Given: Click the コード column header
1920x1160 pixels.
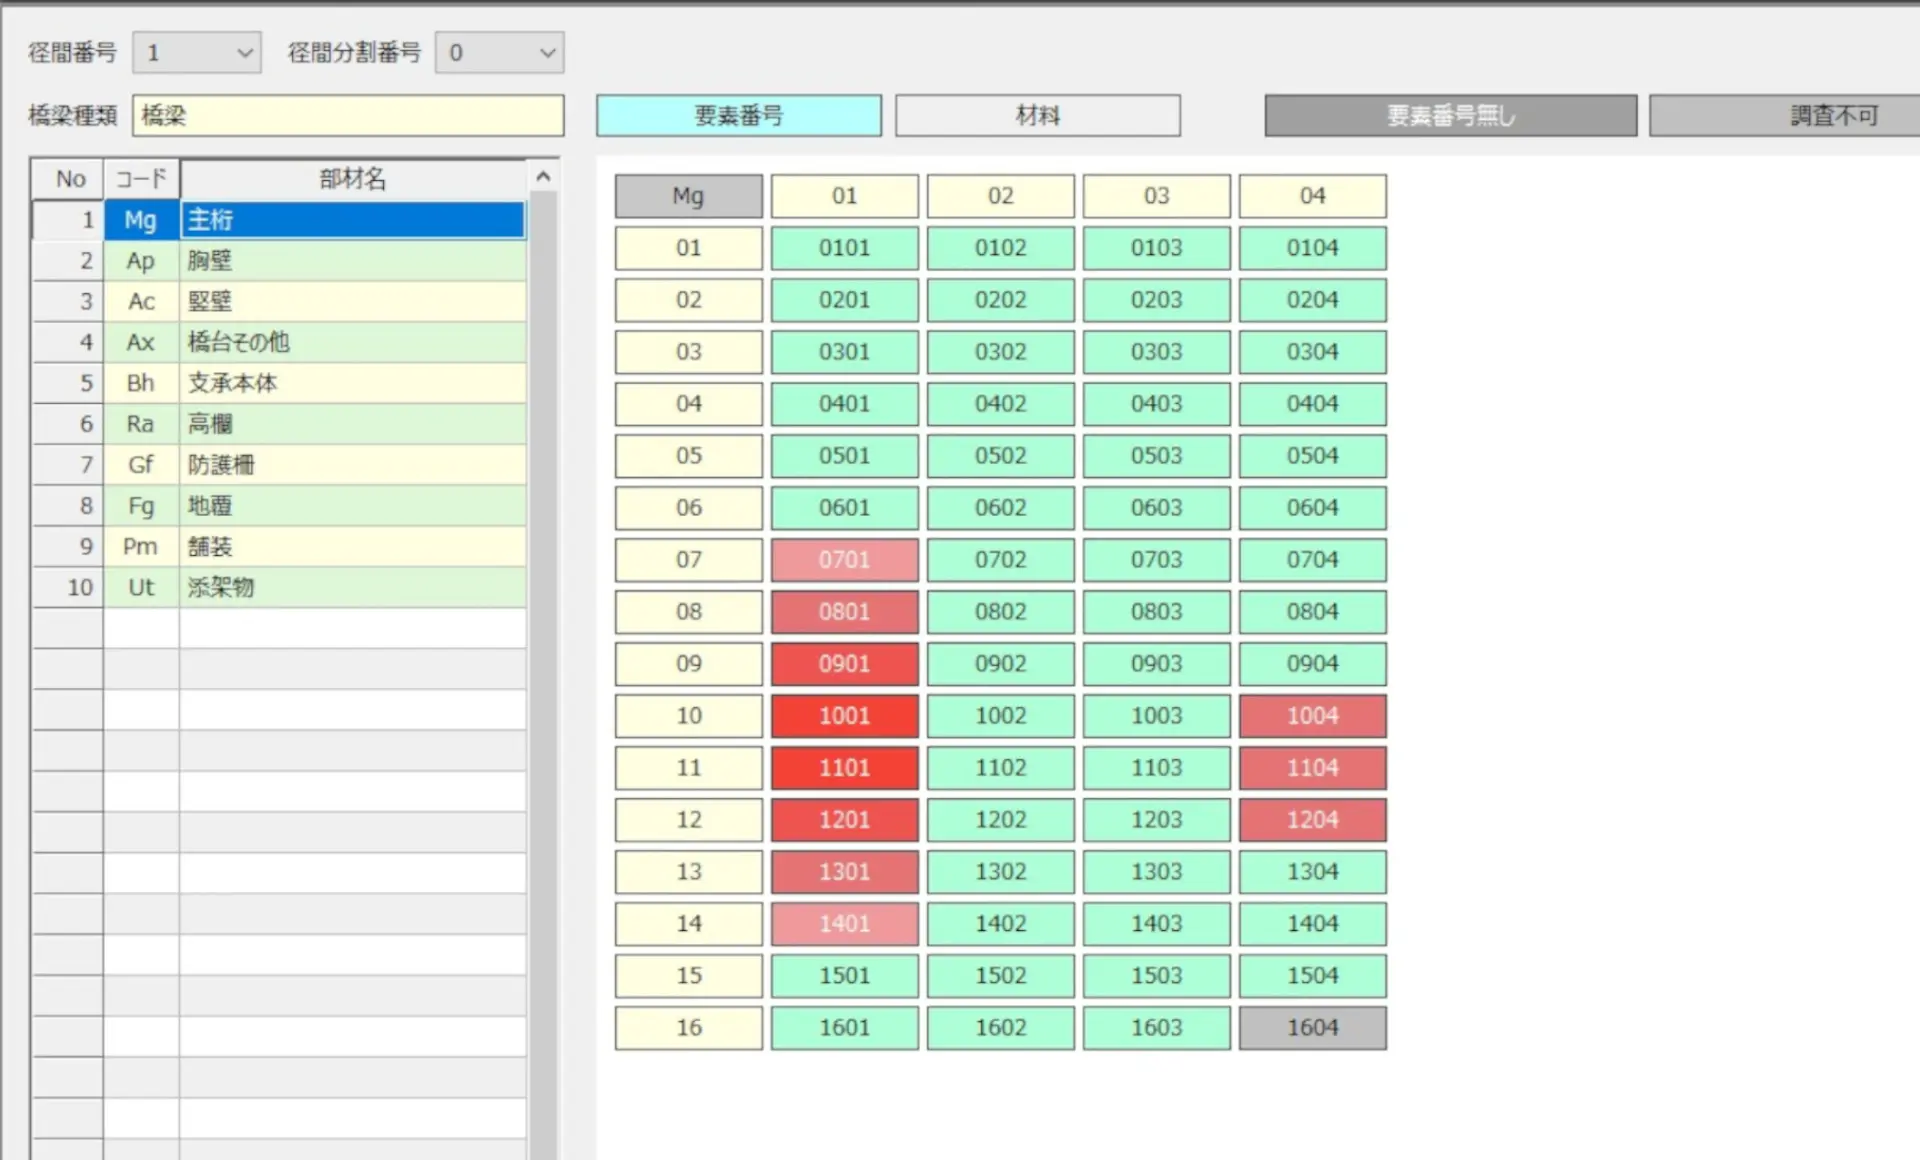Looking at the screenshot, I should (141, 179).
